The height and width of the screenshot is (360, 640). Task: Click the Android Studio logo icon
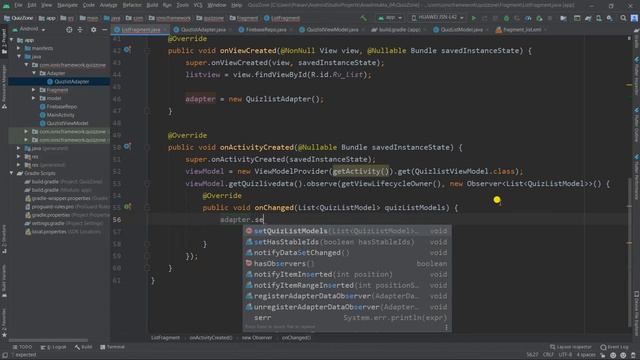point(6,5)
